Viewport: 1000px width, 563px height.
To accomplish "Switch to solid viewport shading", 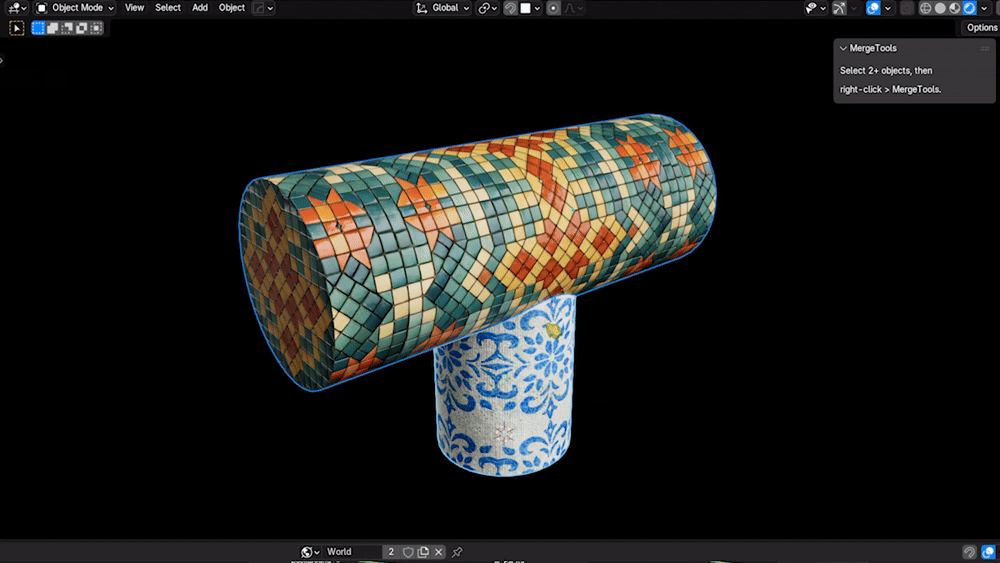I will point(940,8).
